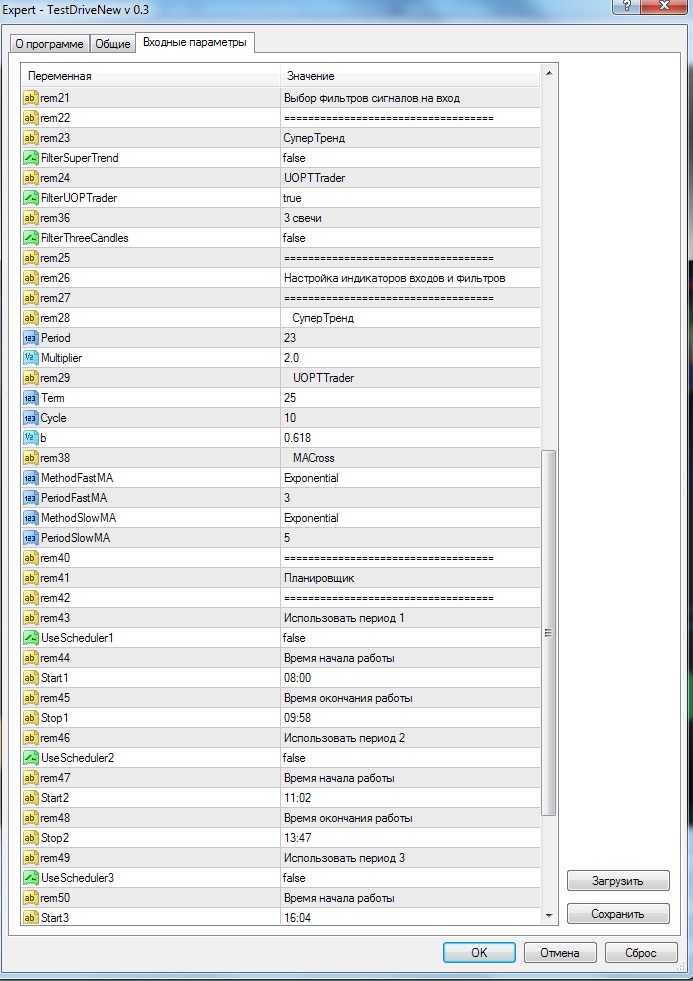Click the double icon beside variable b

(x=31, y=439)
